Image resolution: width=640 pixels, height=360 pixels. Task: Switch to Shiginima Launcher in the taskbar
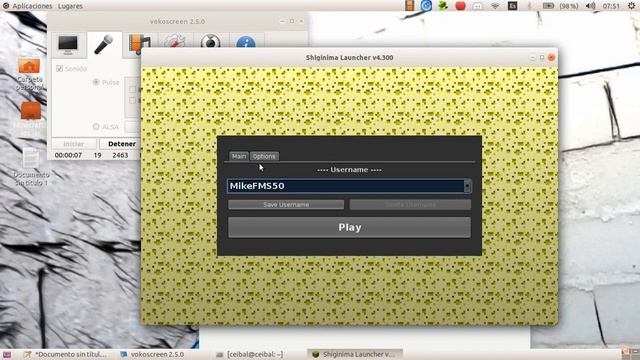tap(354, 354)
